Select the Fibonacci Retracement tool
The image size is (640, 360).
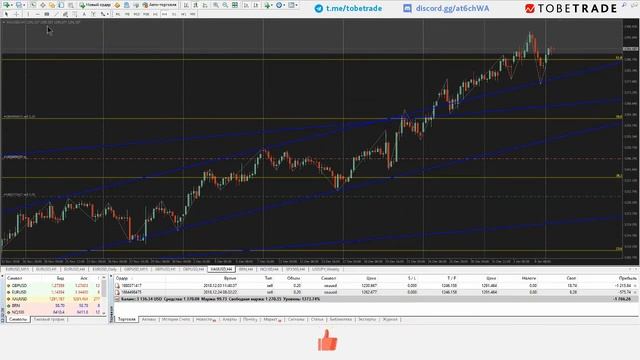(74, 14)
